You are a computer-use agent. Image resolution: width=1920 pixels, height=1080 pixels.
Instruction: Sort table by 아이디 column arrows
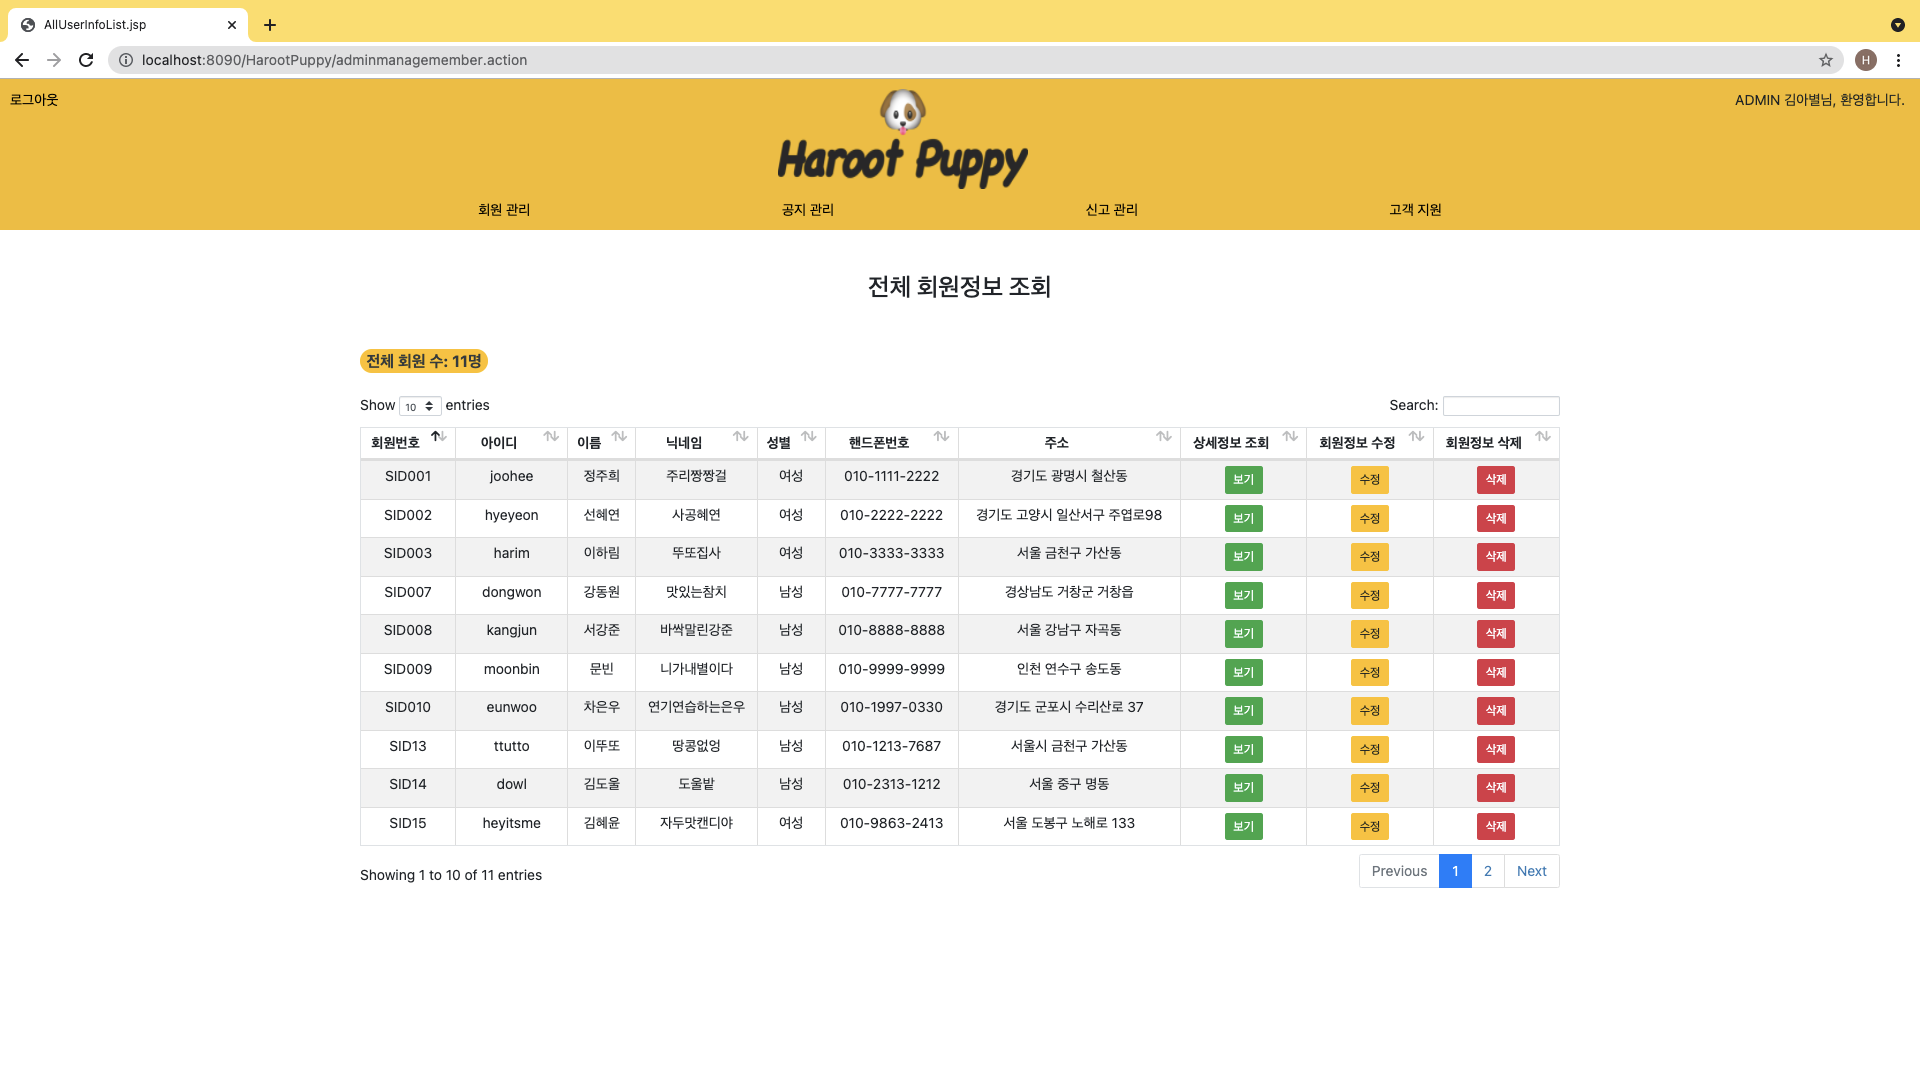point(551,437)
